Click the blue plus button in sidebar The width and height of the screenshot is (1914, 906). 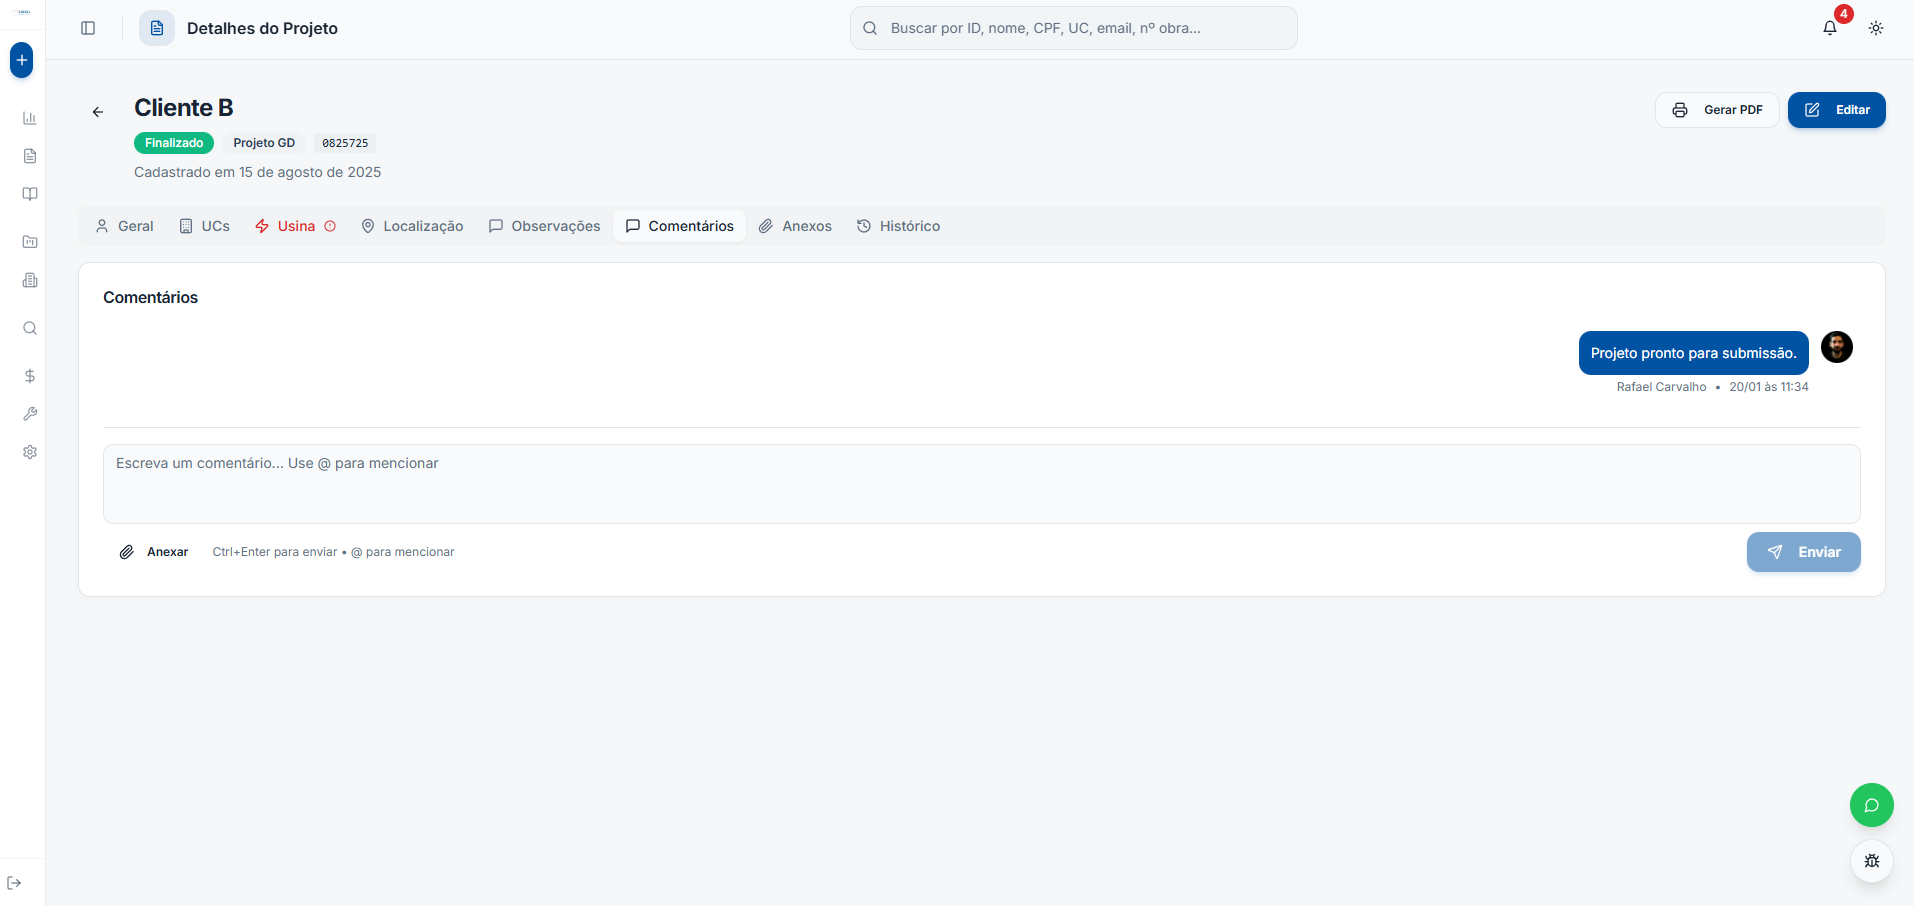[x=21, y=60]
